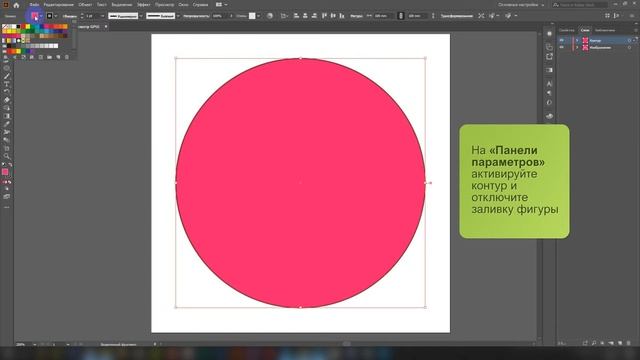Switch to the Слои panel tab

point(585,30)
